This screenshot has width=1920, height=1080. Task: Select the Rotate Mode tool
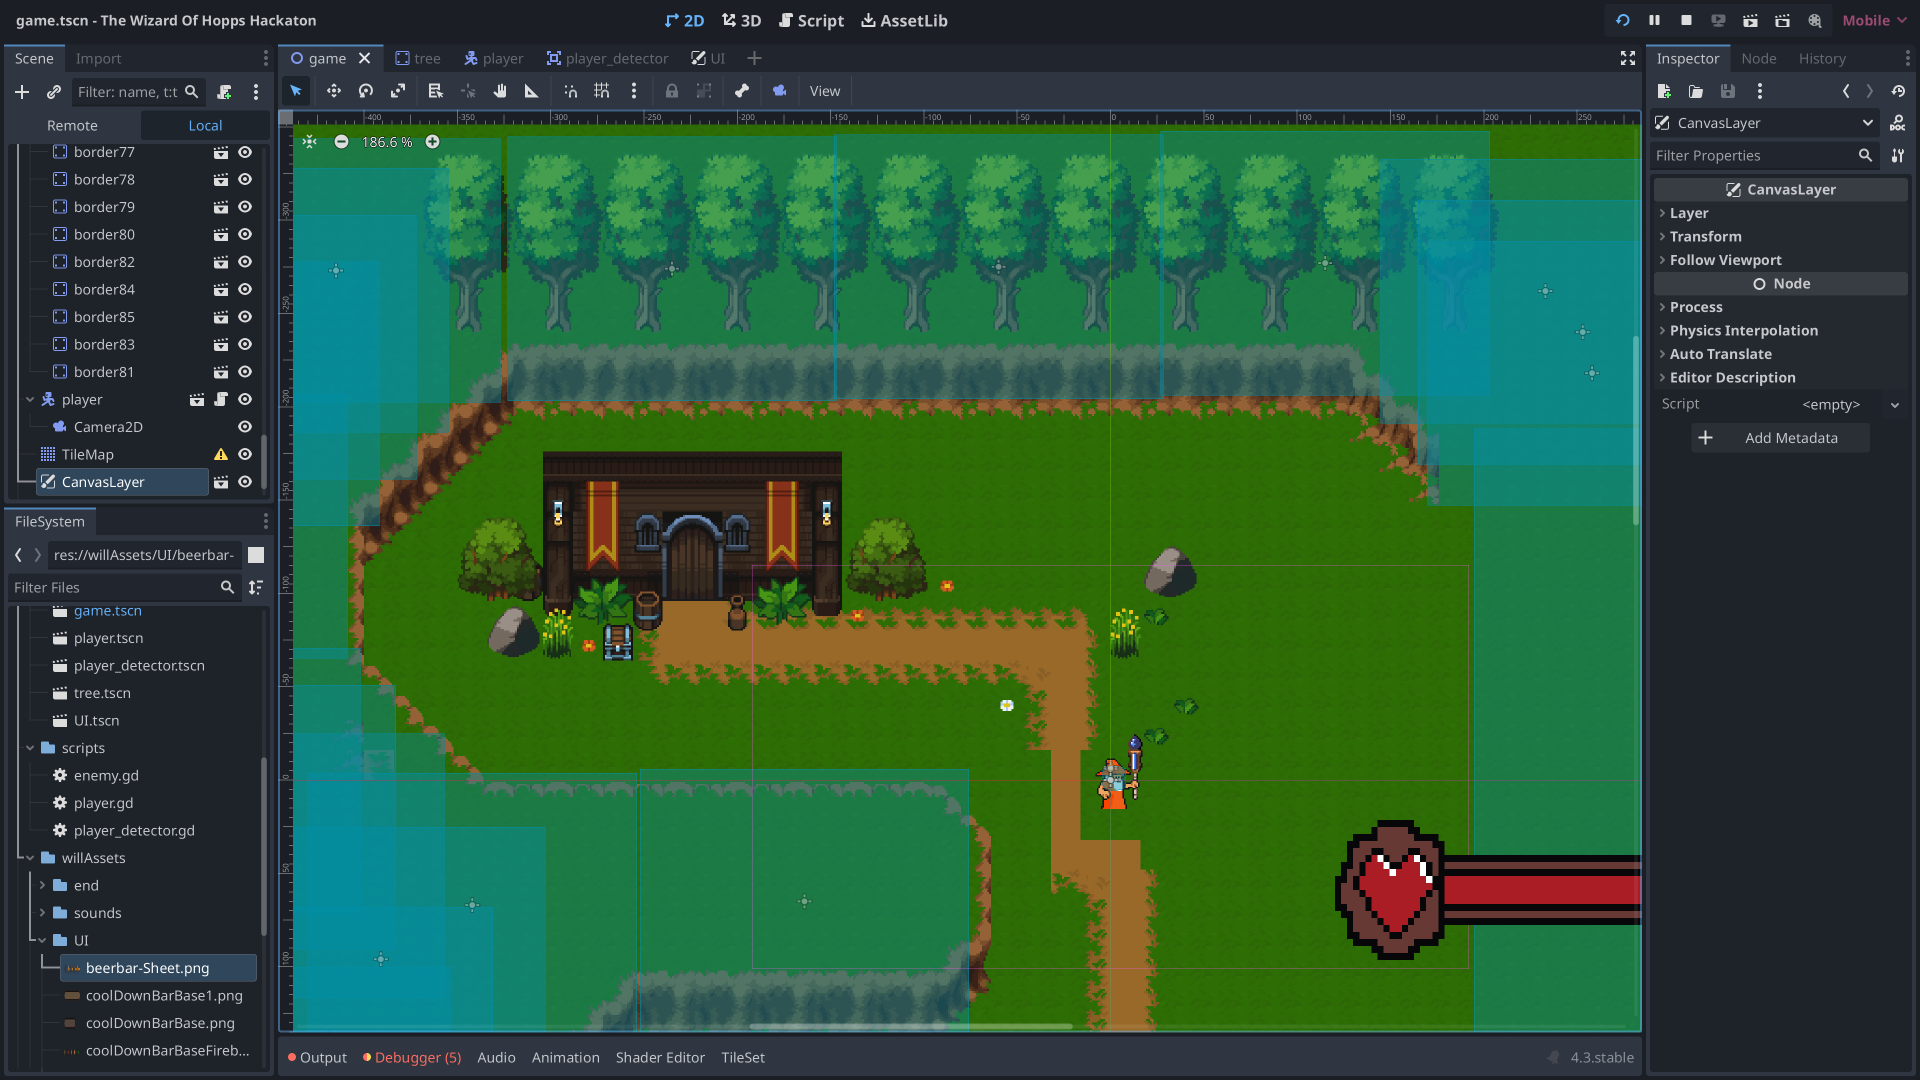(x=366, y=91)
